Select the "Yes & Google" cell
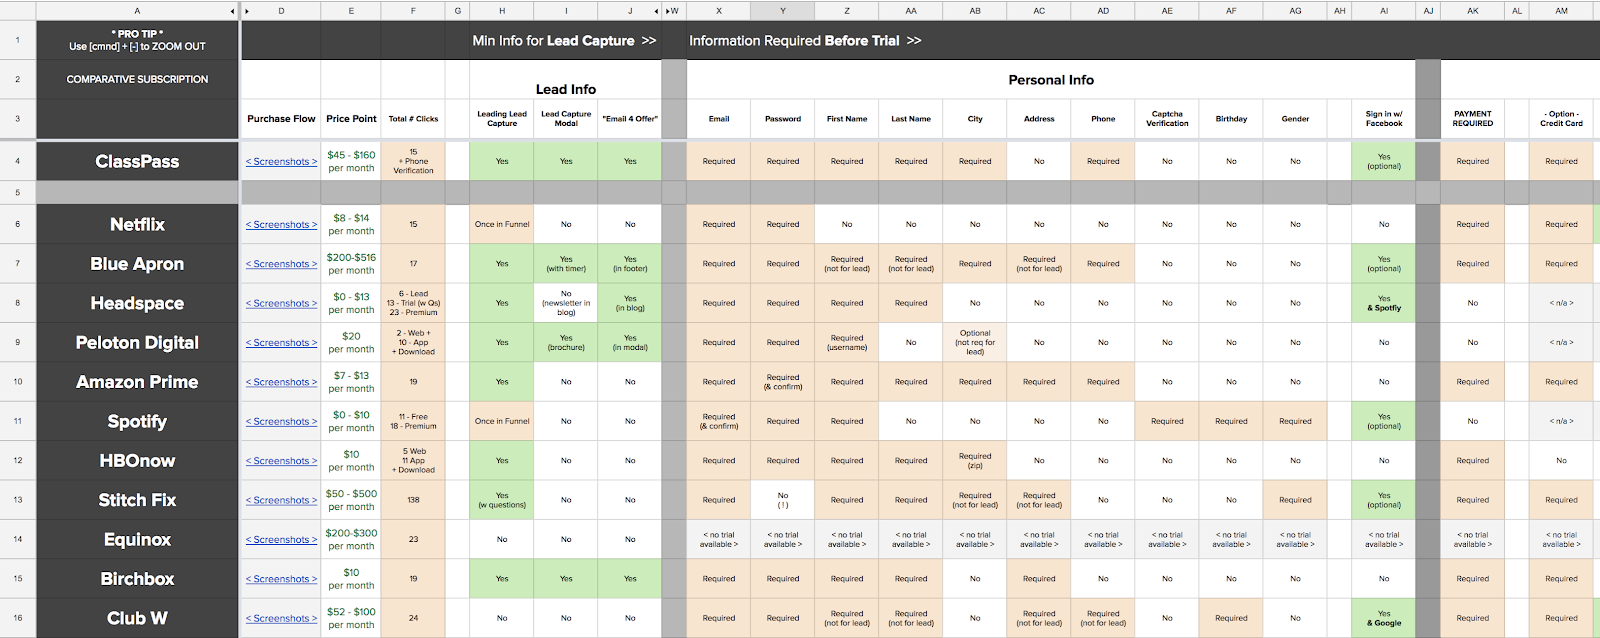Image resolution: width=1600 pixels, height=638 pixels. click(x=1384, y=618)
